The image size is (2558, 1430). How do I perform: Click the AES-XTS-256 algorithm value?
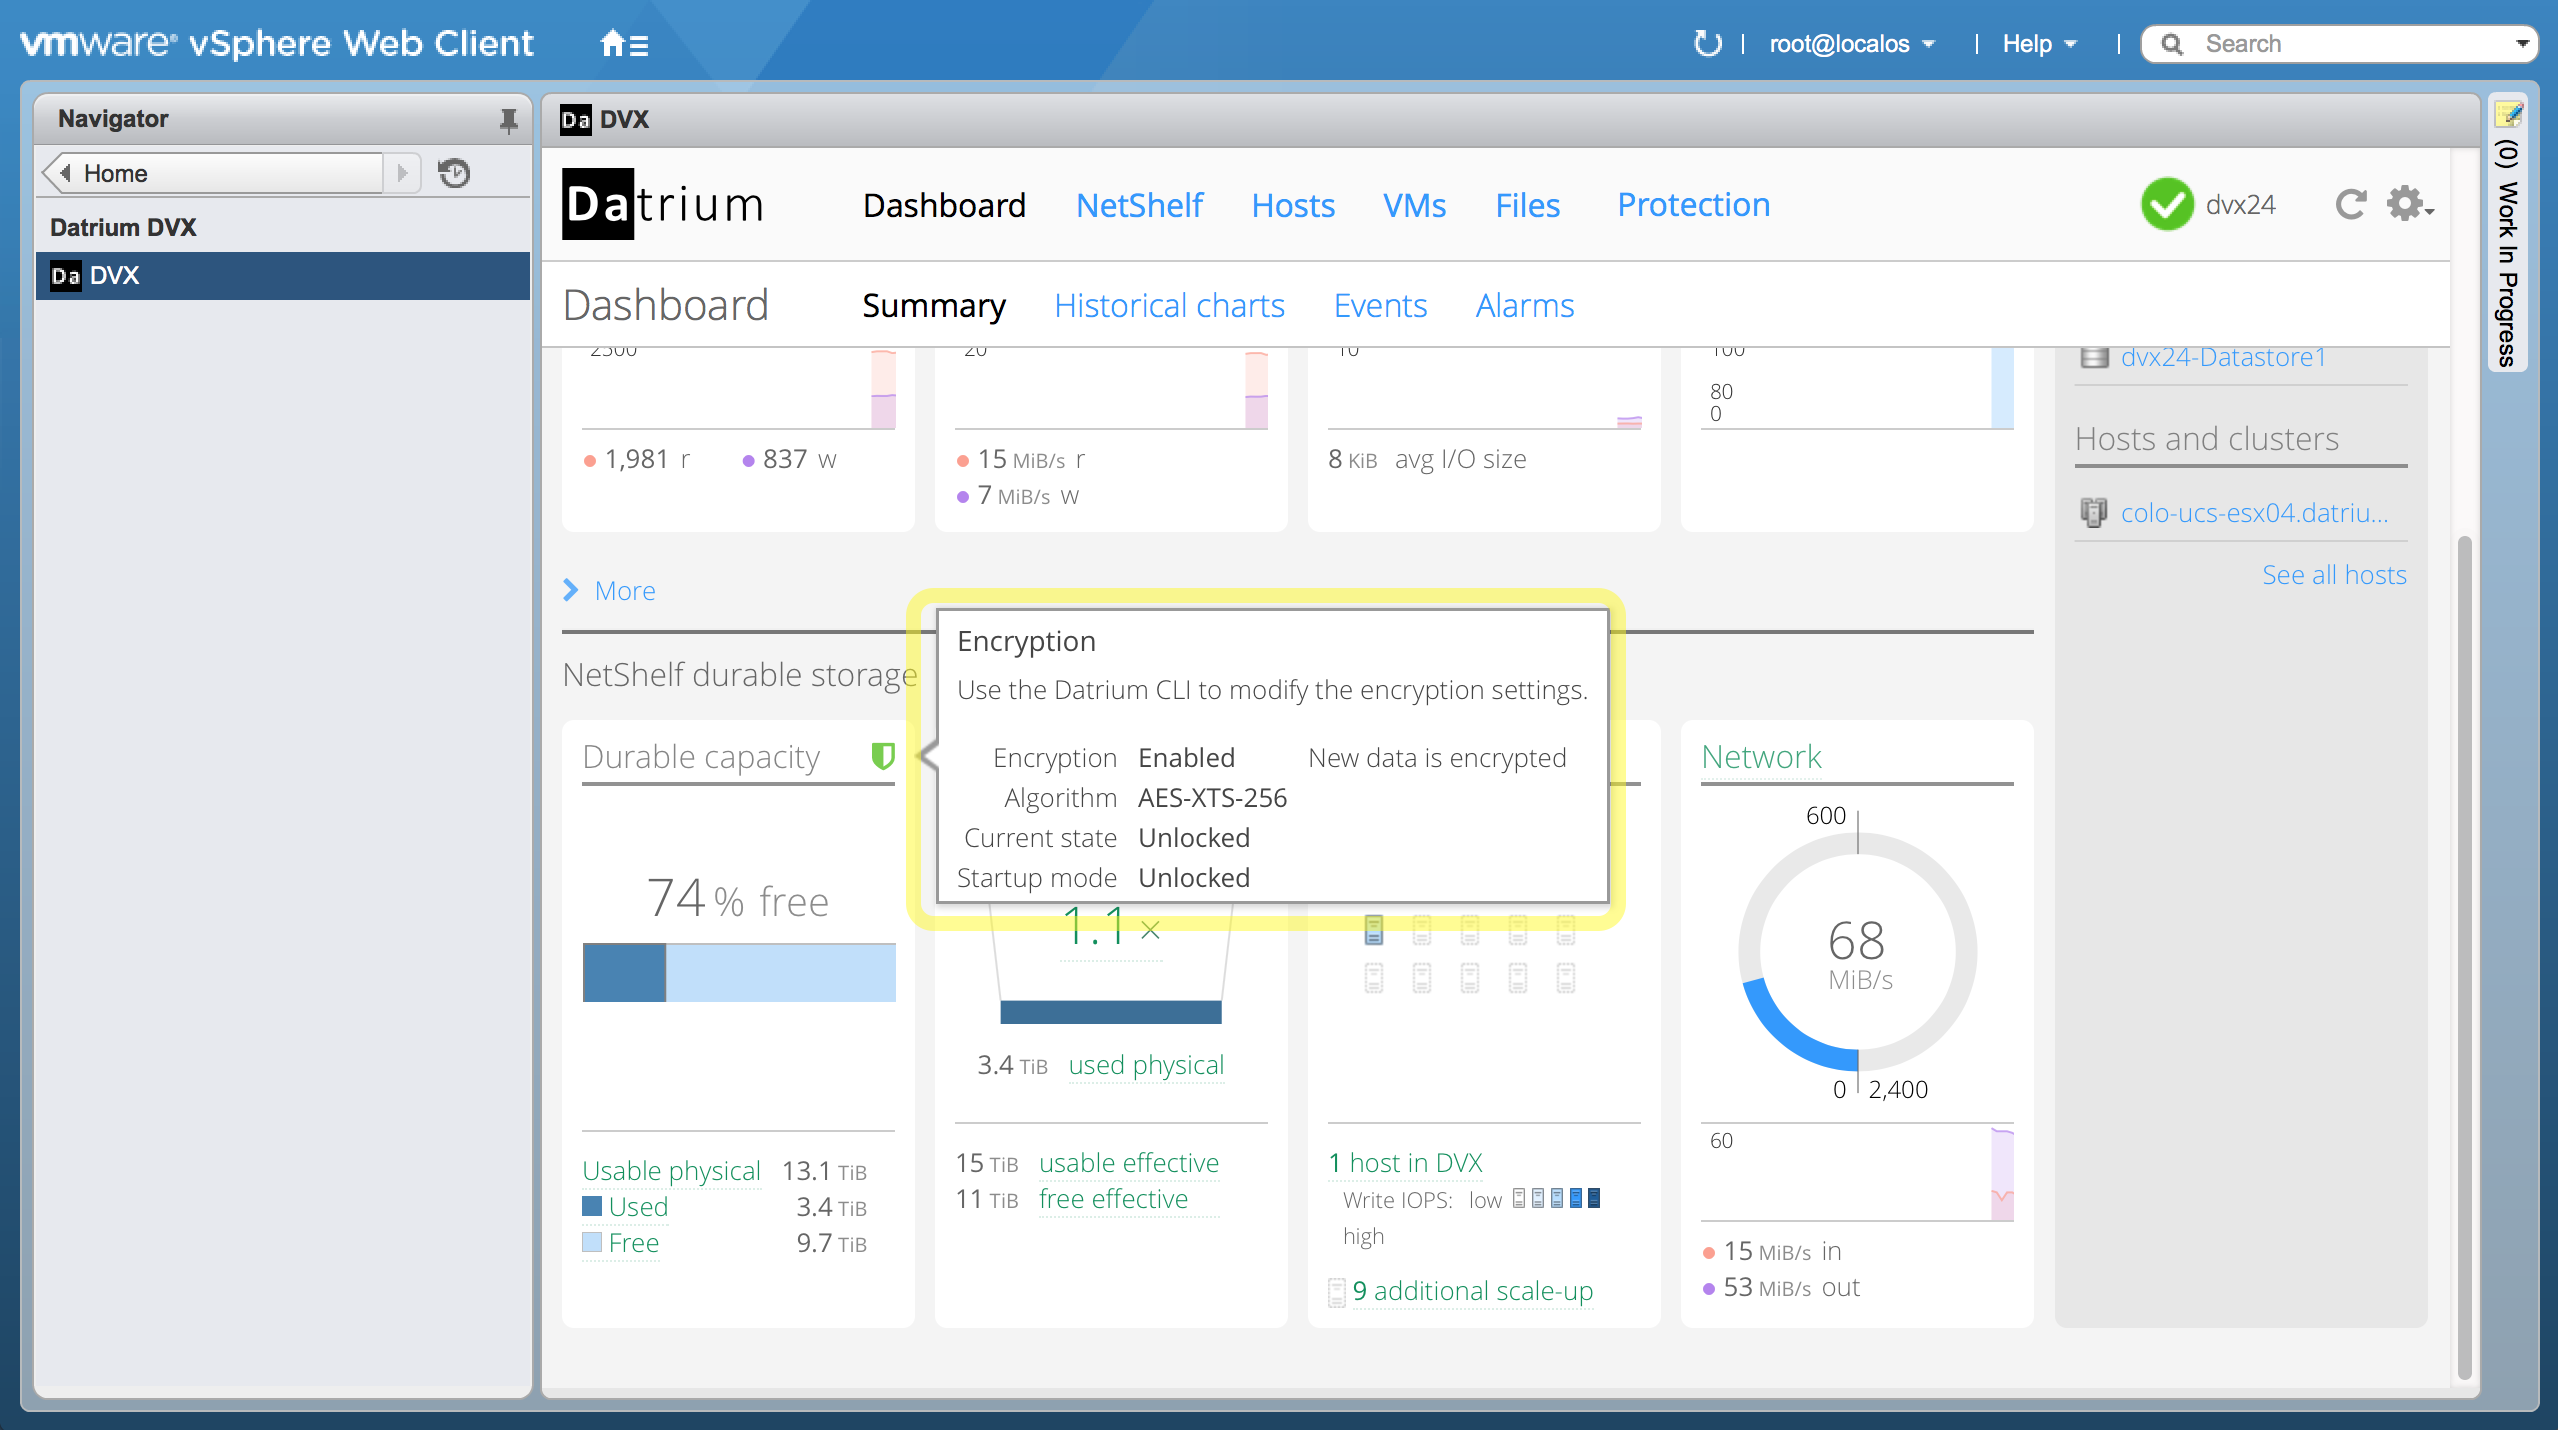tap(1212, 798)
